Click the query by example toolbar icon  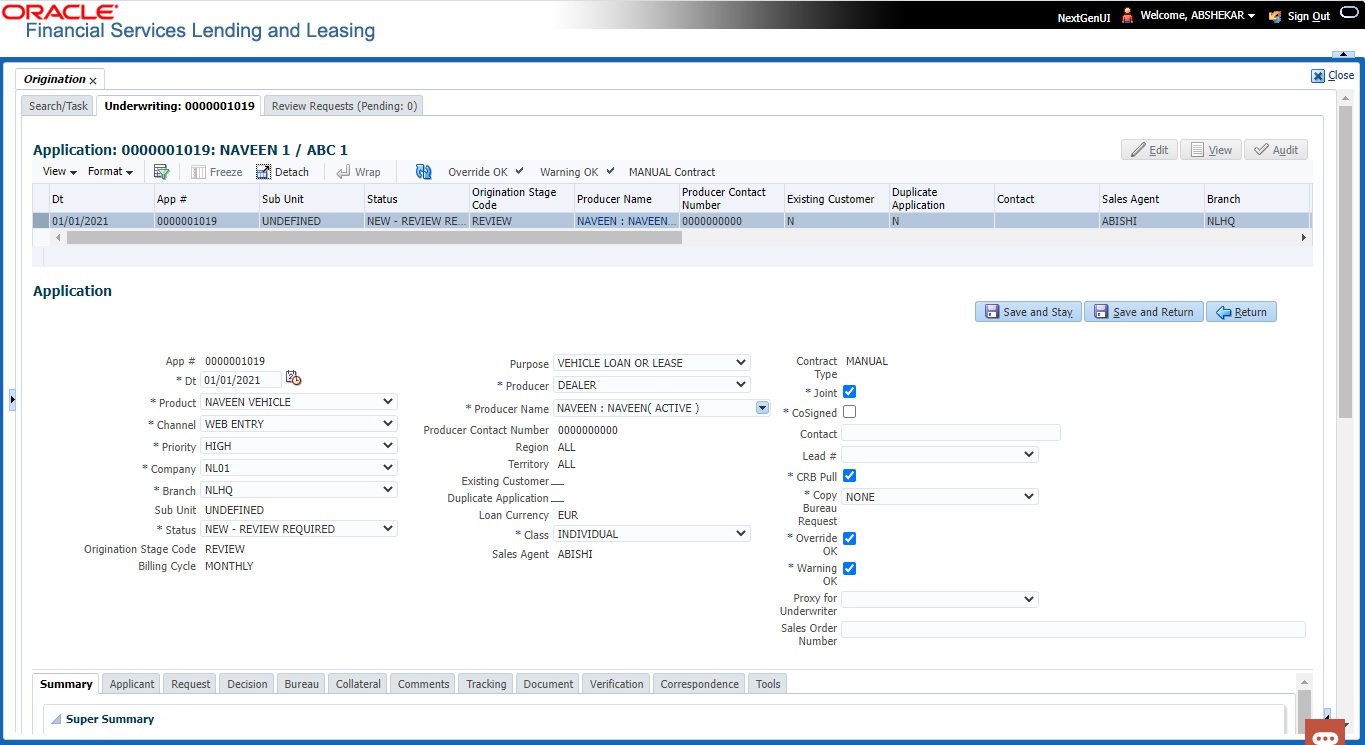(x=161, y=172)
